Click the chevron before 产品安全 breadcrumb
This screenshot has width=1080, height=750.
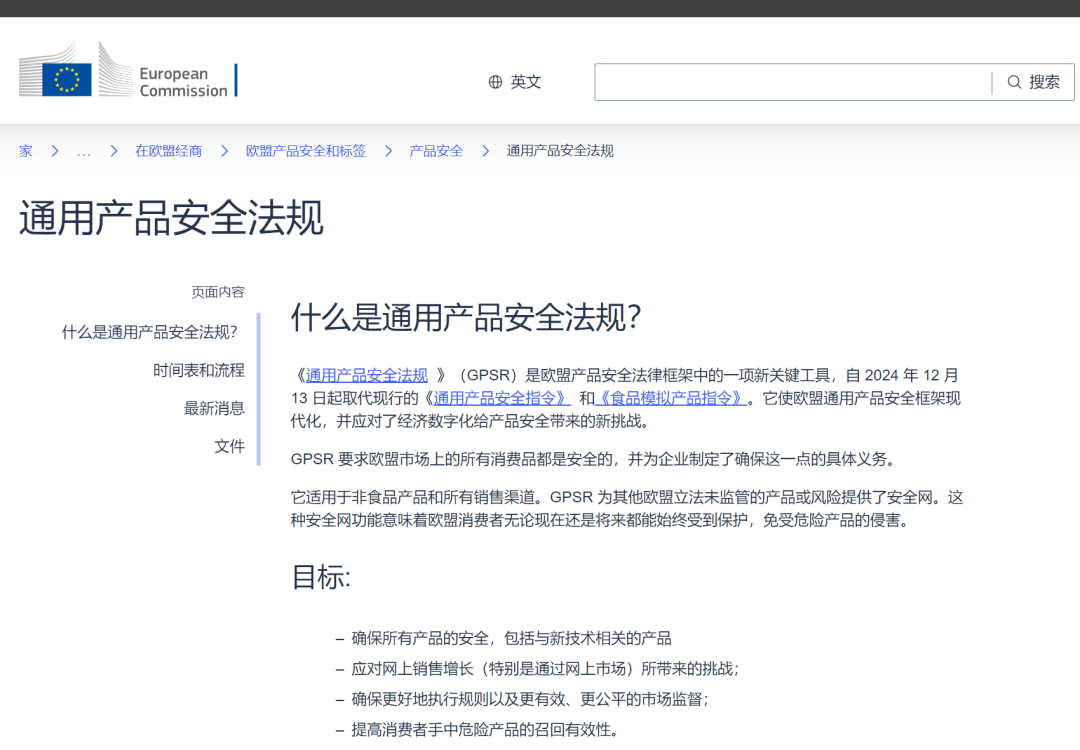point(388,150)
